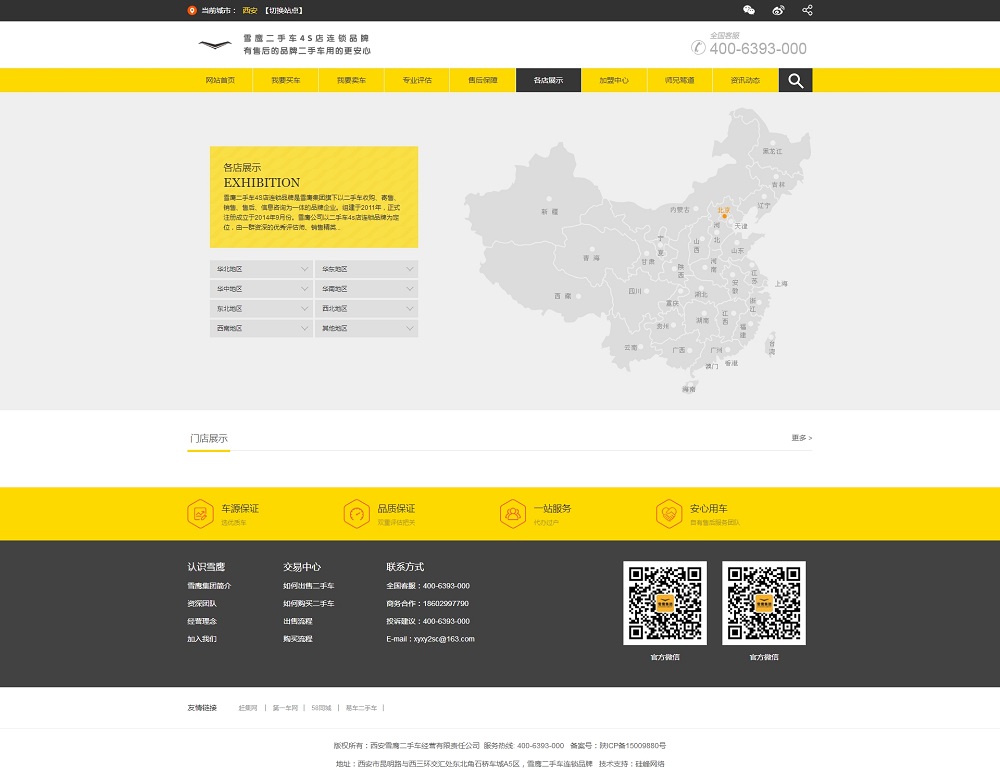This screenshot has width=1000, height=781.
Task: Click the 一站服务 people icon
Action: [x=513, y=514]
